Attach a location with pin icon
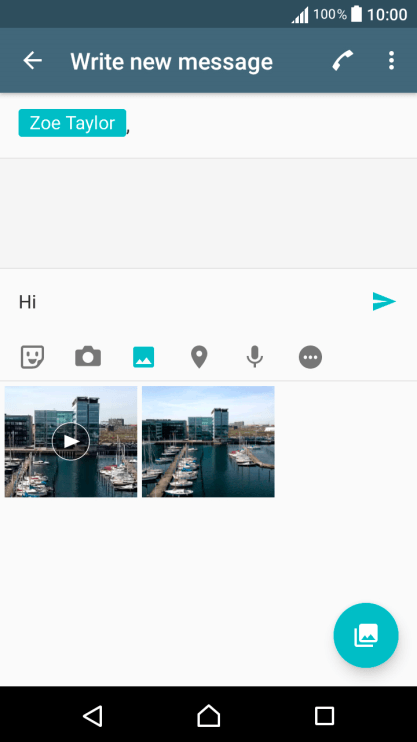Screen dimensions: 417x742 pyautogui.click(x=199, y=357)
